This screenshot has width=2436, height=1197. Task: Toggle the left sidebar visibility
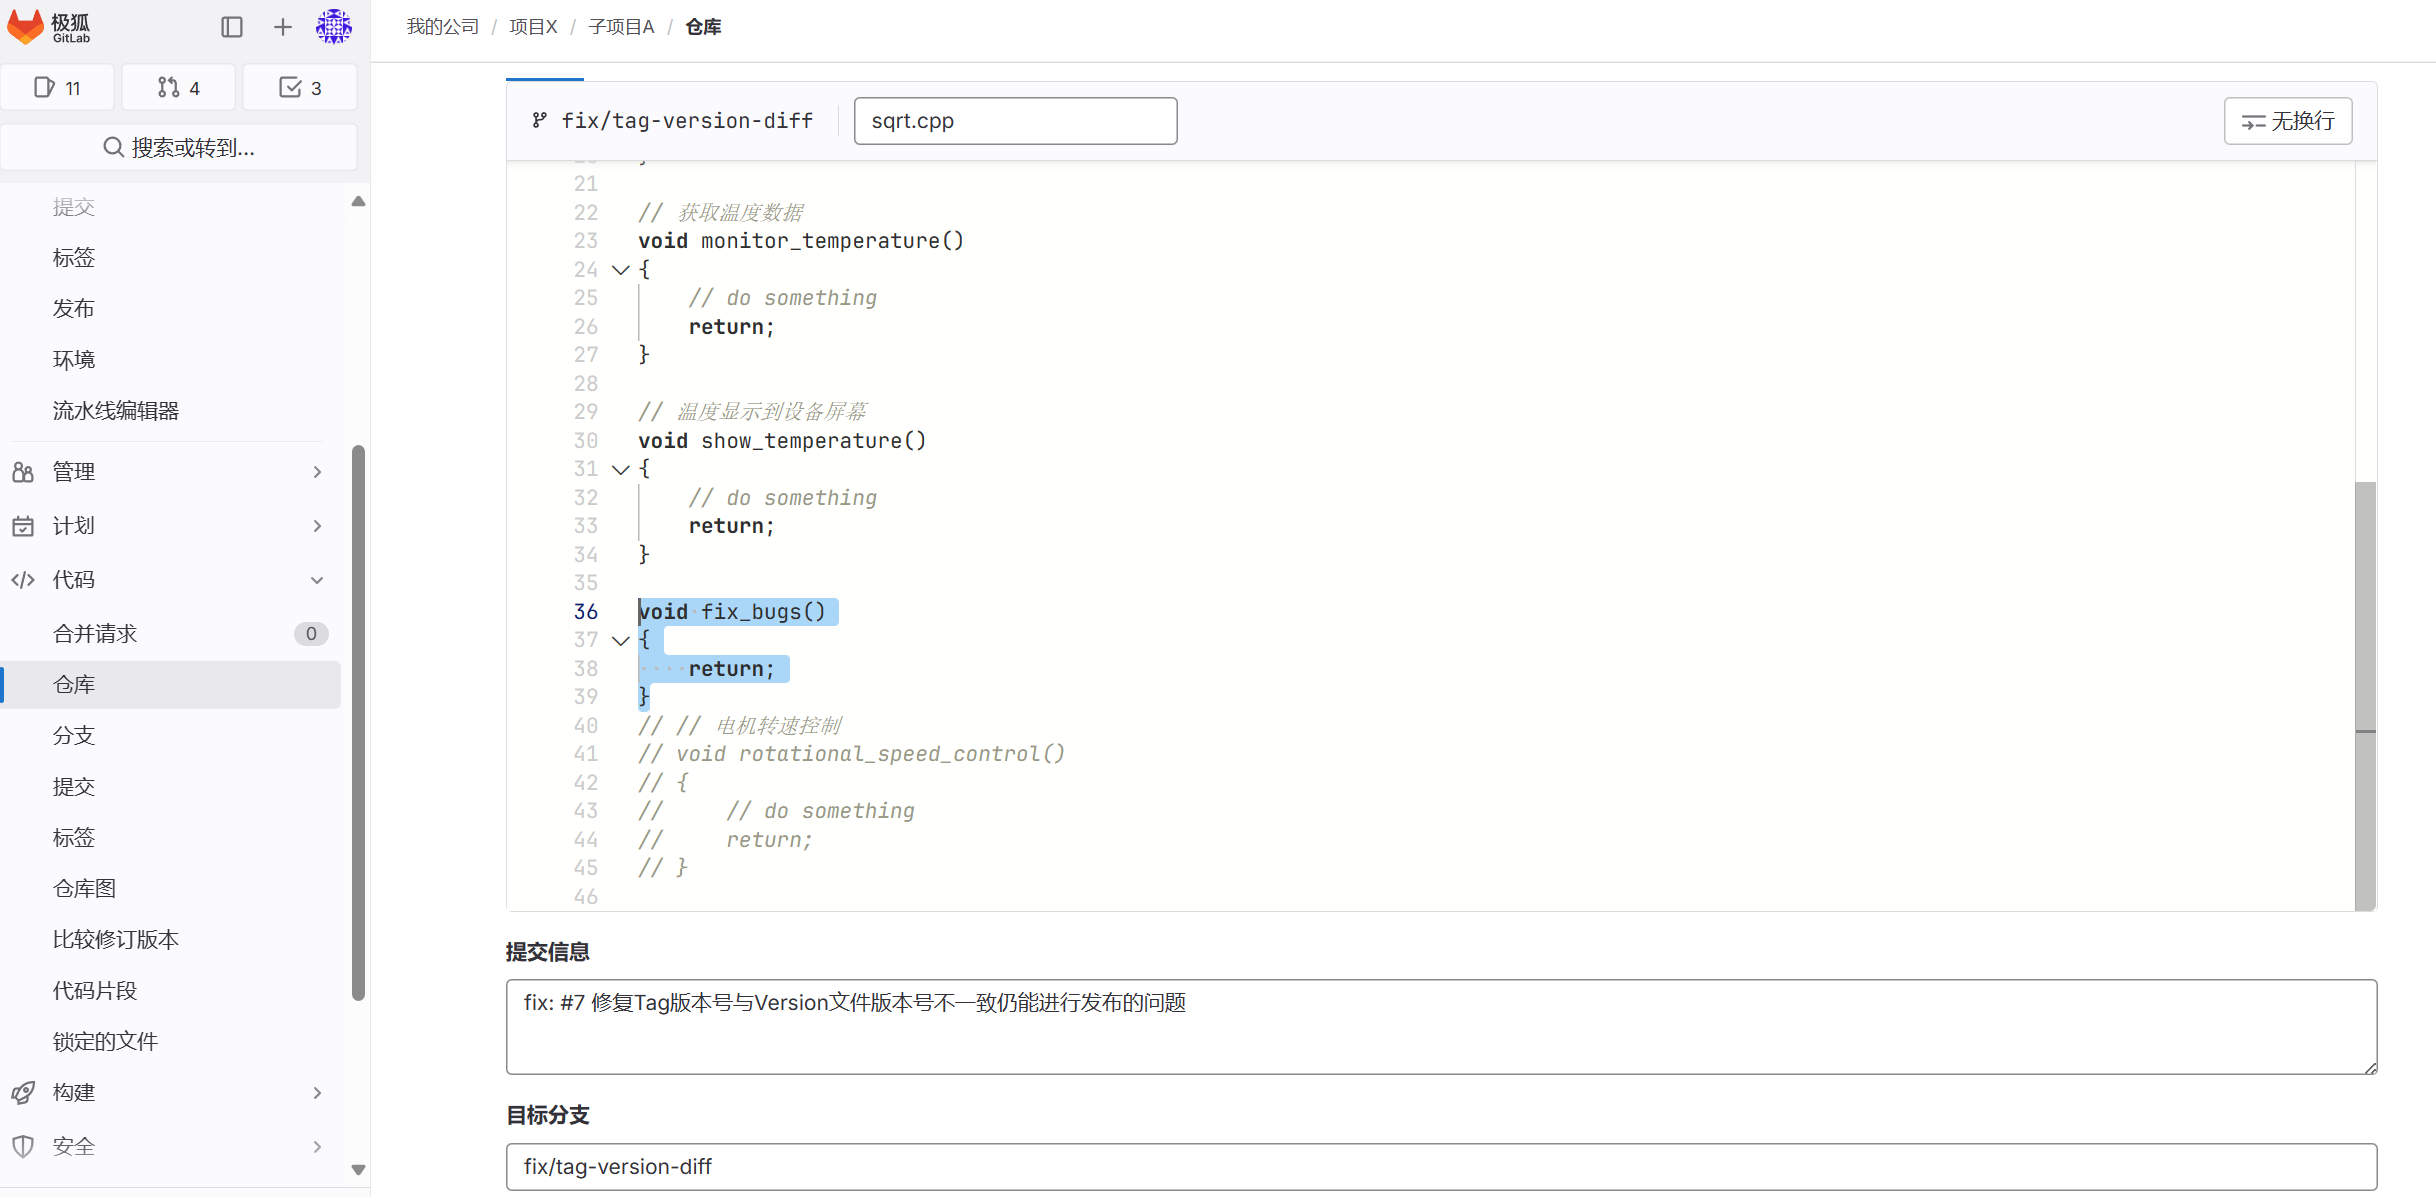[232, 27]
